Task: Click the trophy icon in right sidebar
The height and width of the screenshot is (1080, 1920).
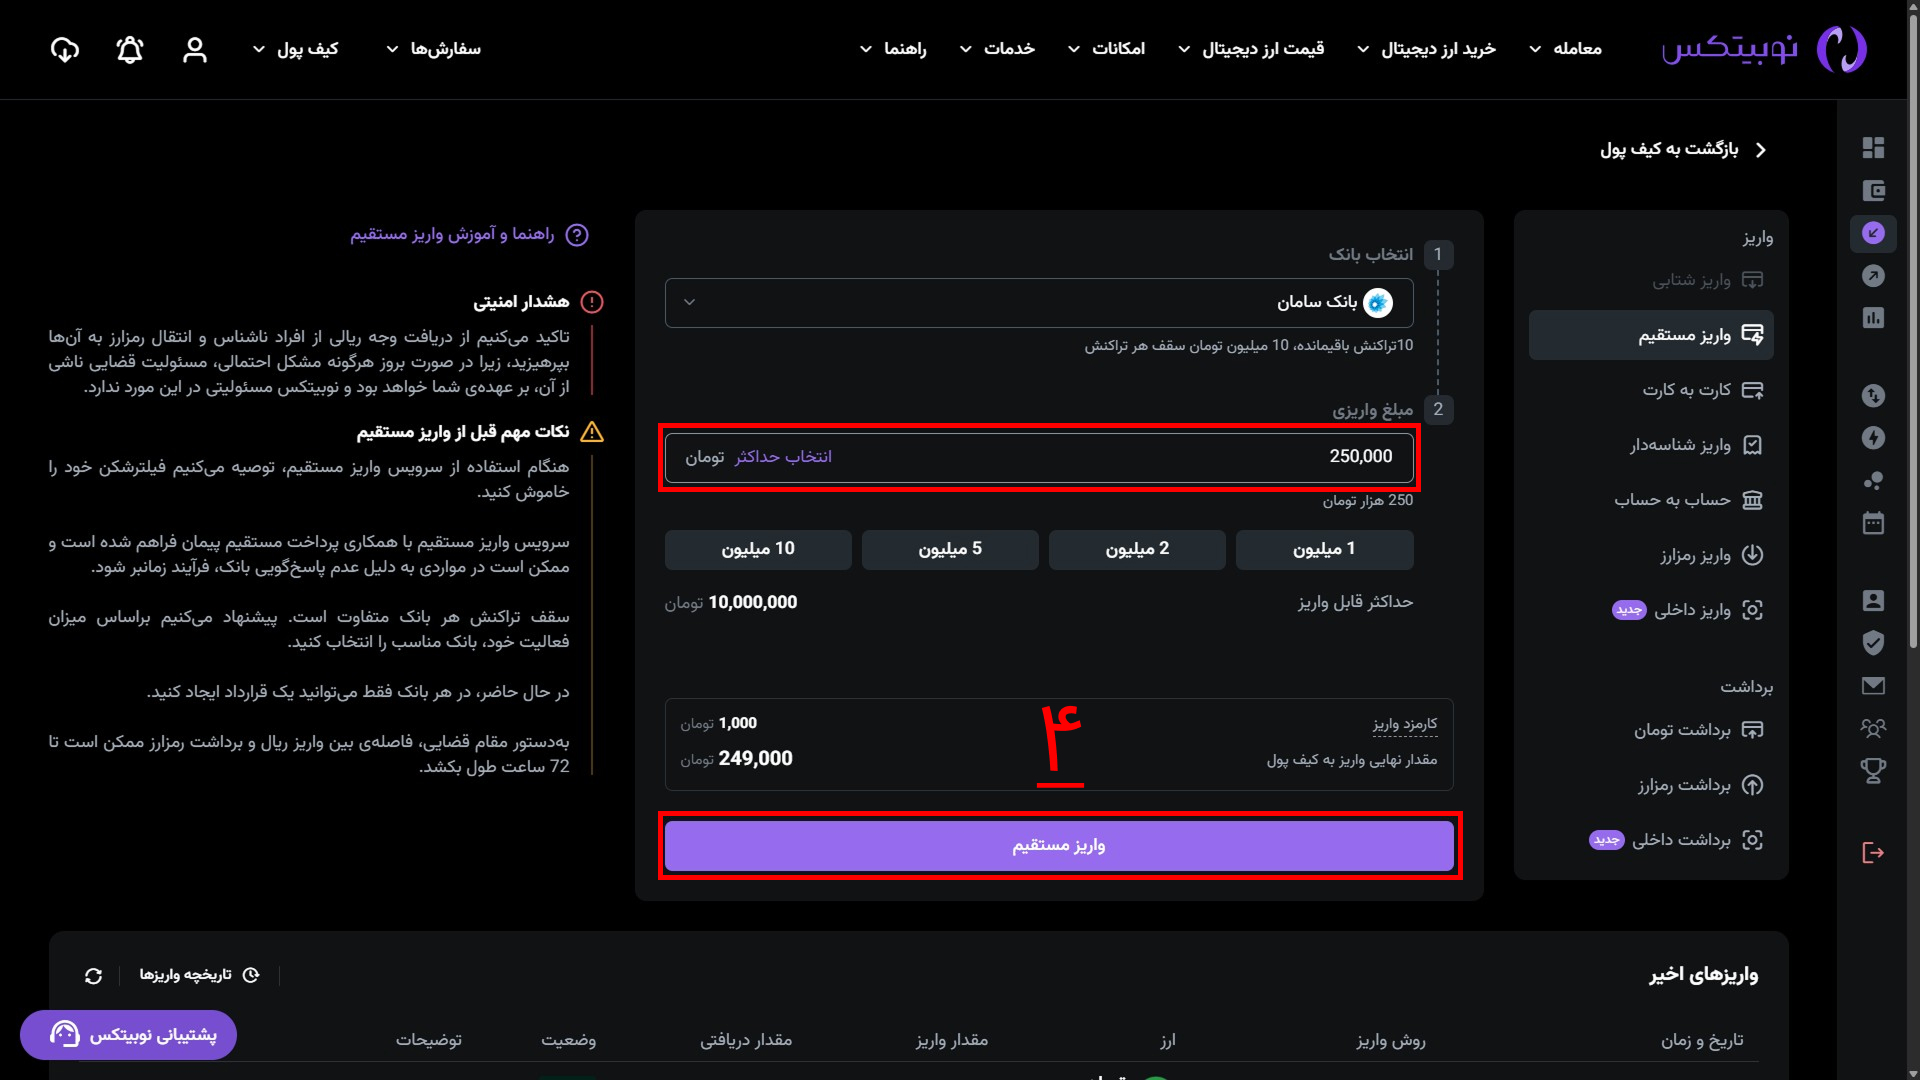Action: [1873, 770]
